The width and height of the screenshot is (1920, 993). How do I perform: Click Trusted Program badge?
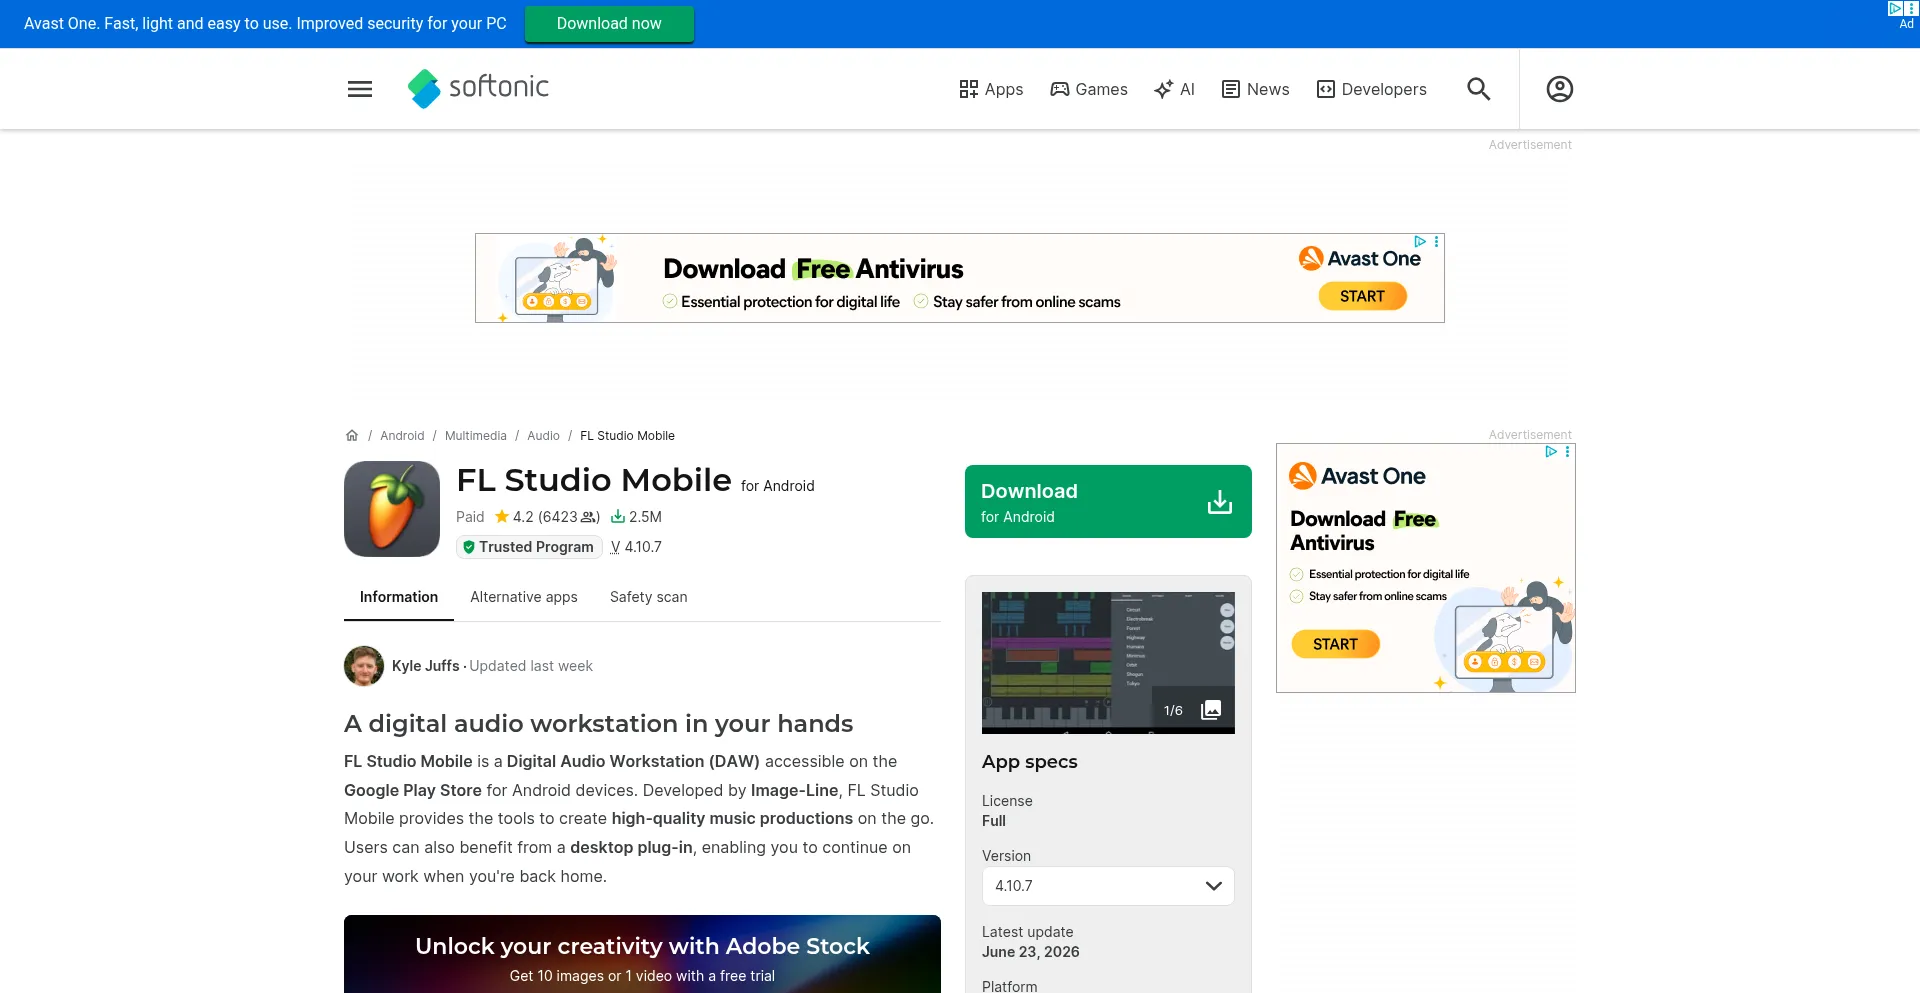[x=529, y=547]
